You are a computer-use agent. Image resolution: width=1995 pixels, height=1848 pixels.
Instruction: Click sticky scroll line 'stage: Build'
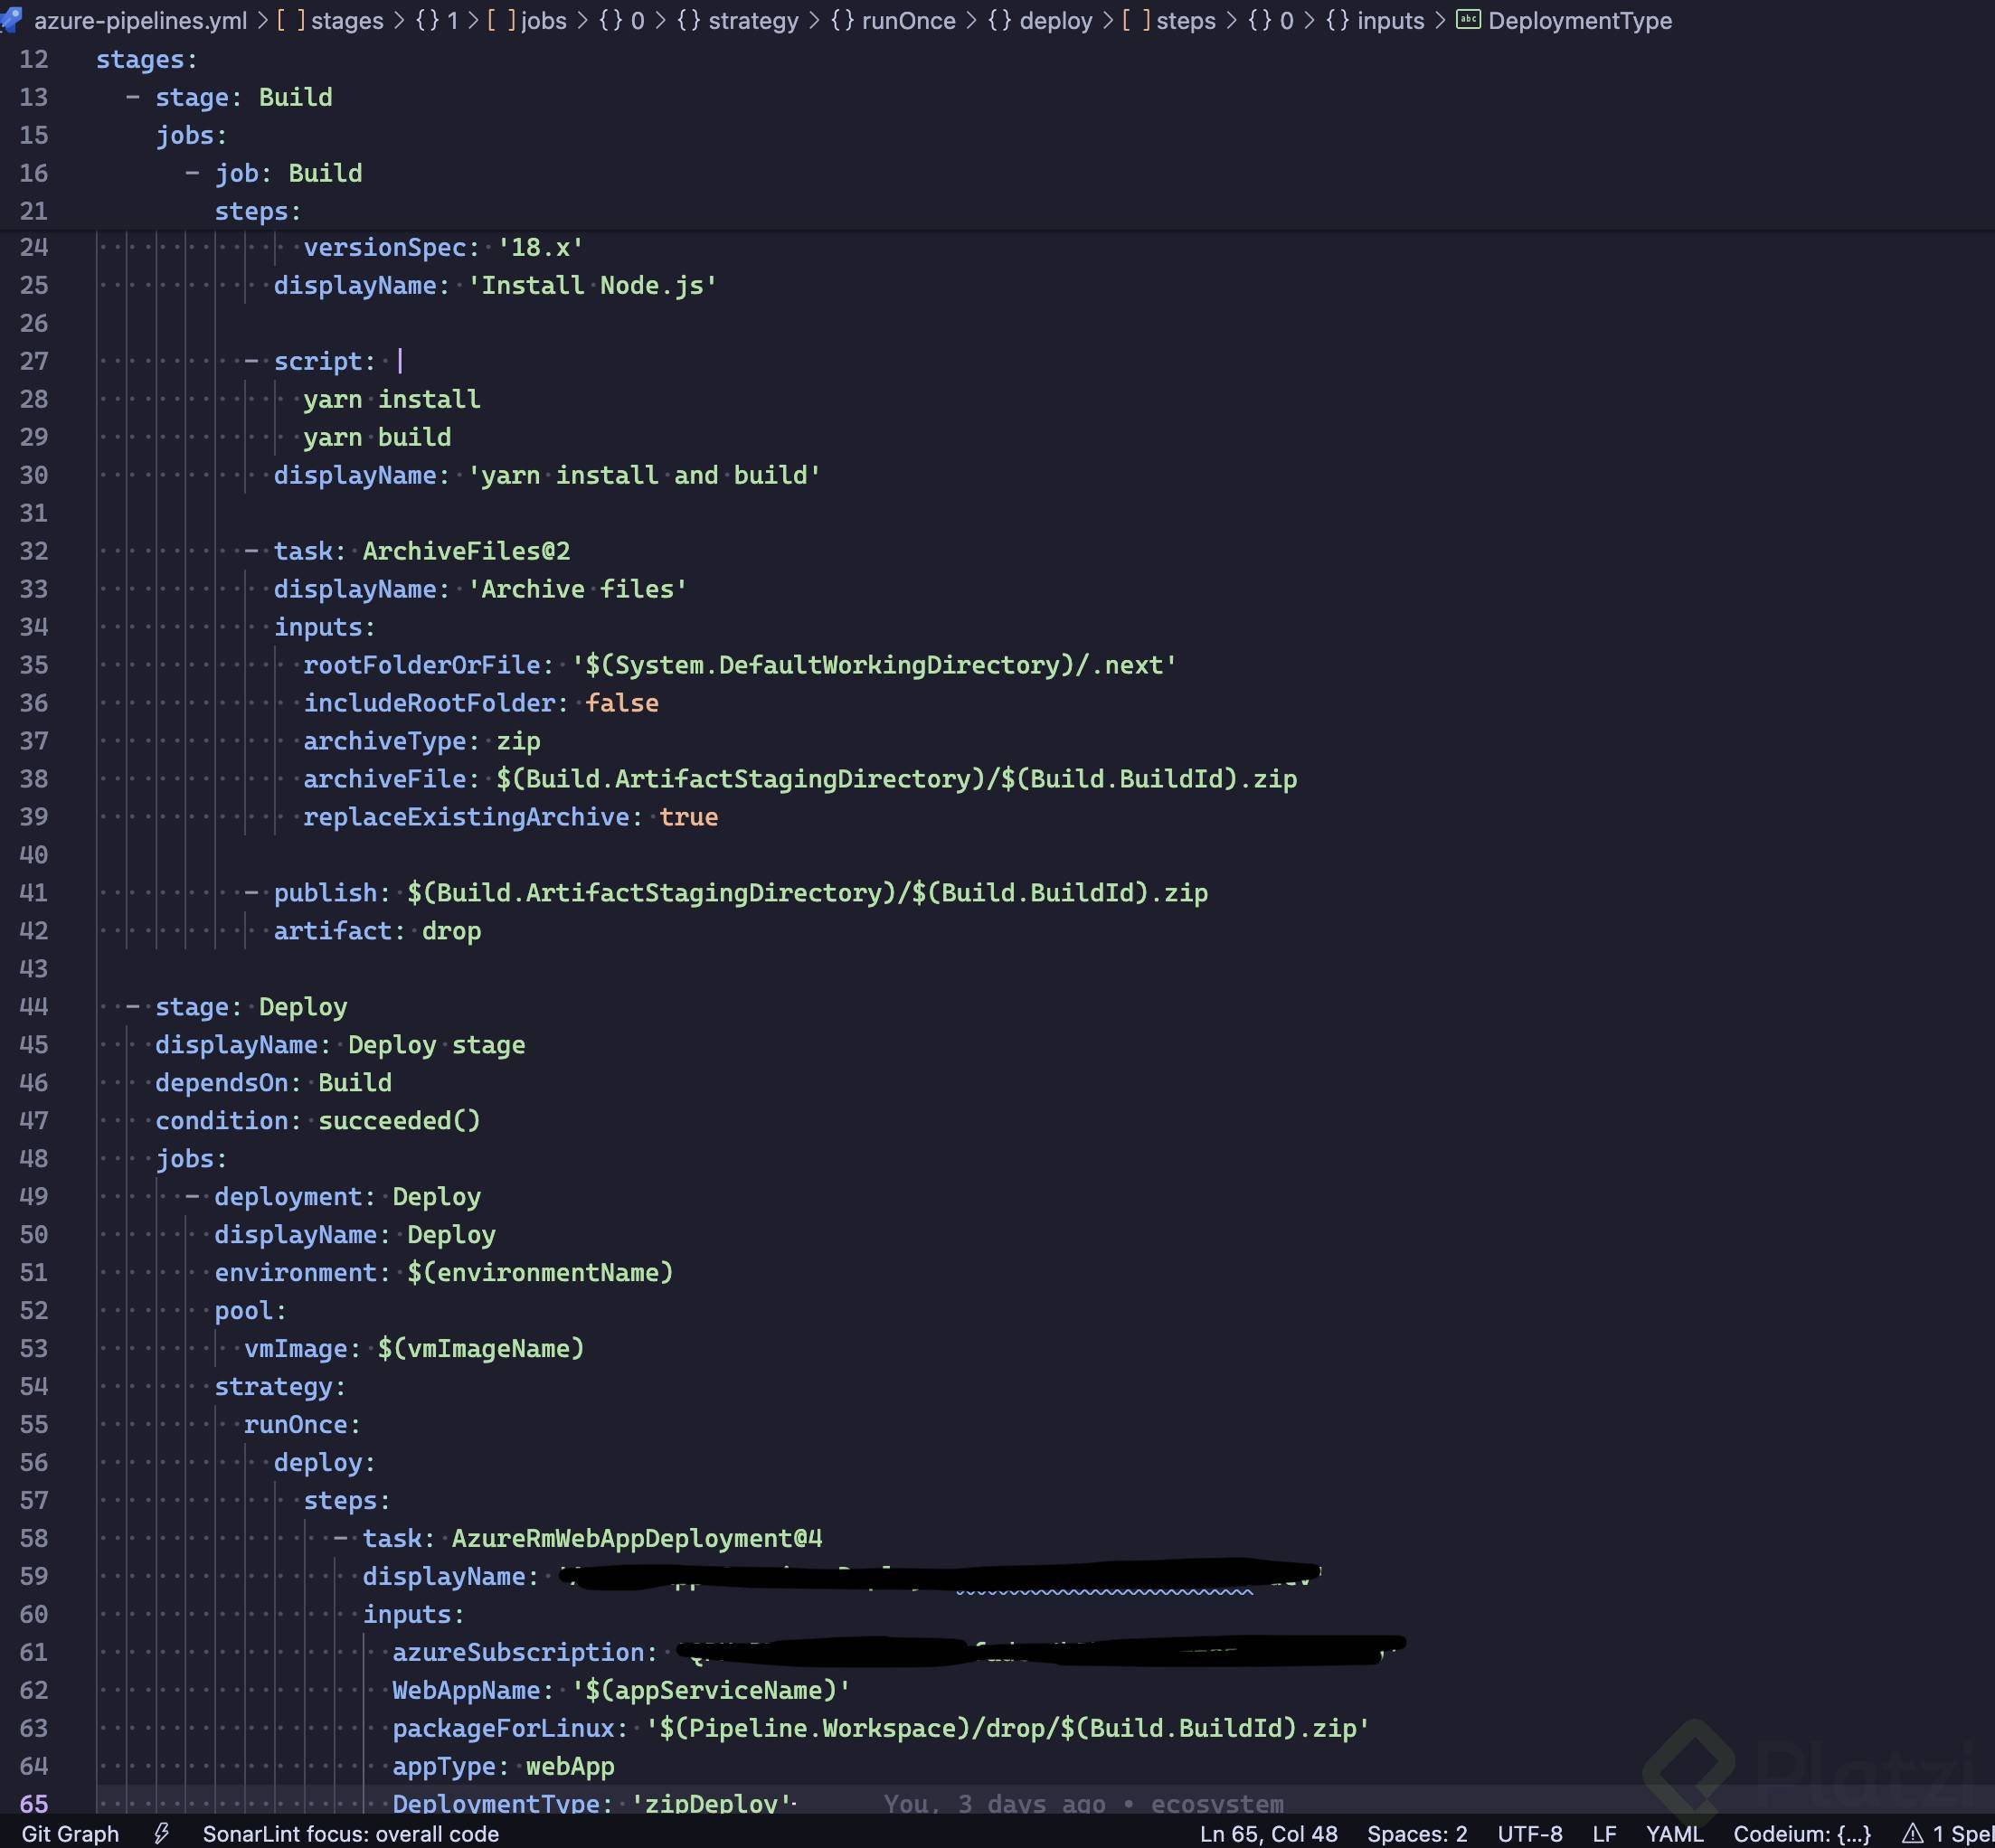click(244, 97)
